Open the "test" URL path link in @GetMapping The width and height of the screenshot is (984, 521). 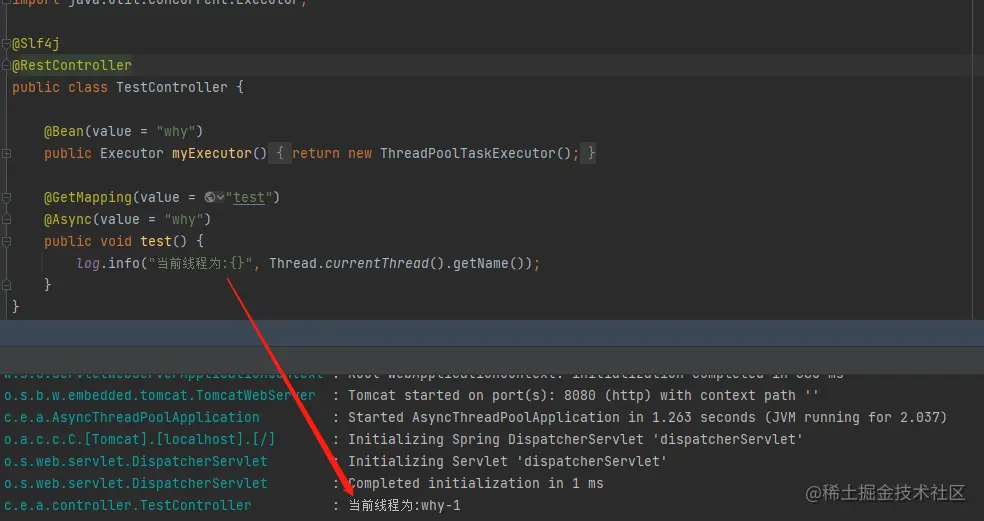click(x=249, y=197)
